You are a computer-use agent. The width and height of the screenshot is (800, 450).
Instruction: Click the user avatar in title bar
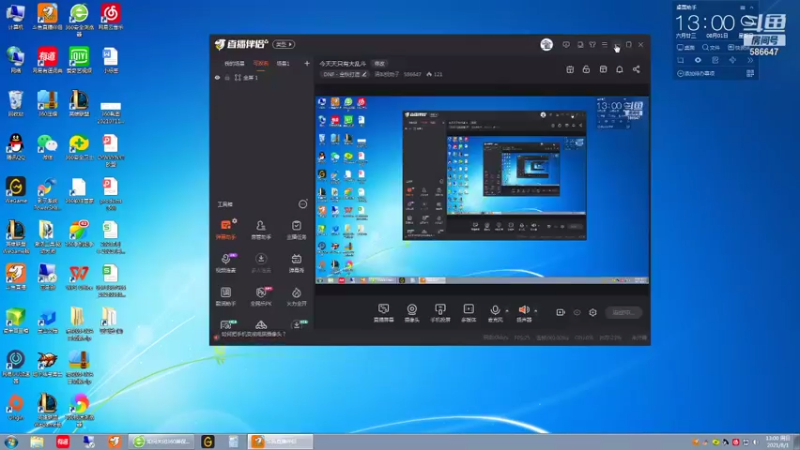(546, 45)
